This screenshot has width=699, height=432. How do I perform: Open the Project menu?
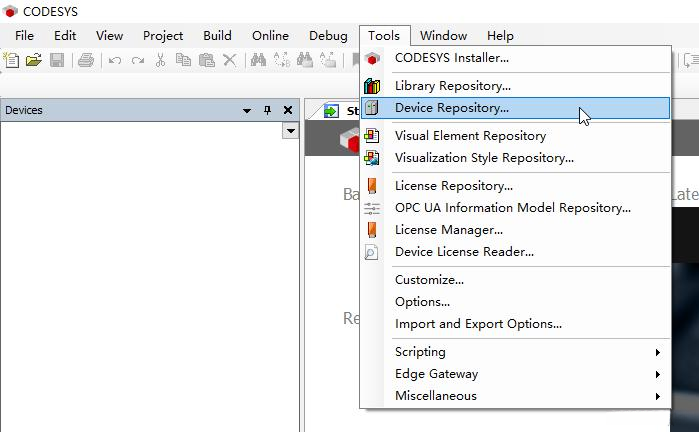[x=163, y=36]
